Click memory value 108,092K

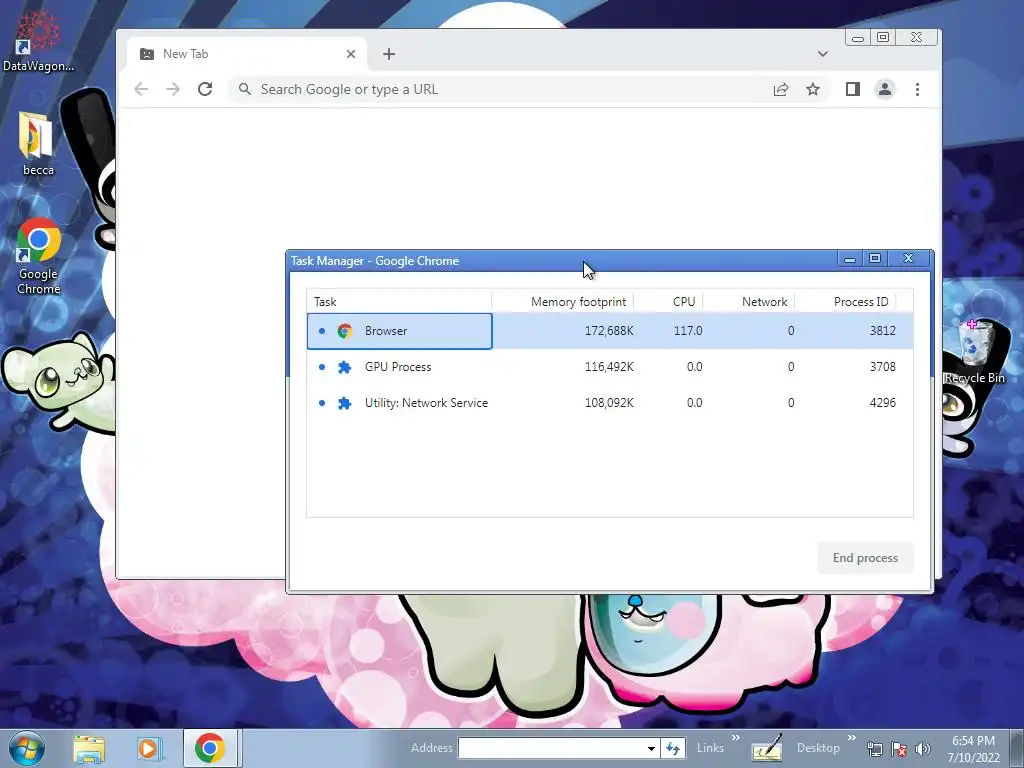[x=609, y=403]
